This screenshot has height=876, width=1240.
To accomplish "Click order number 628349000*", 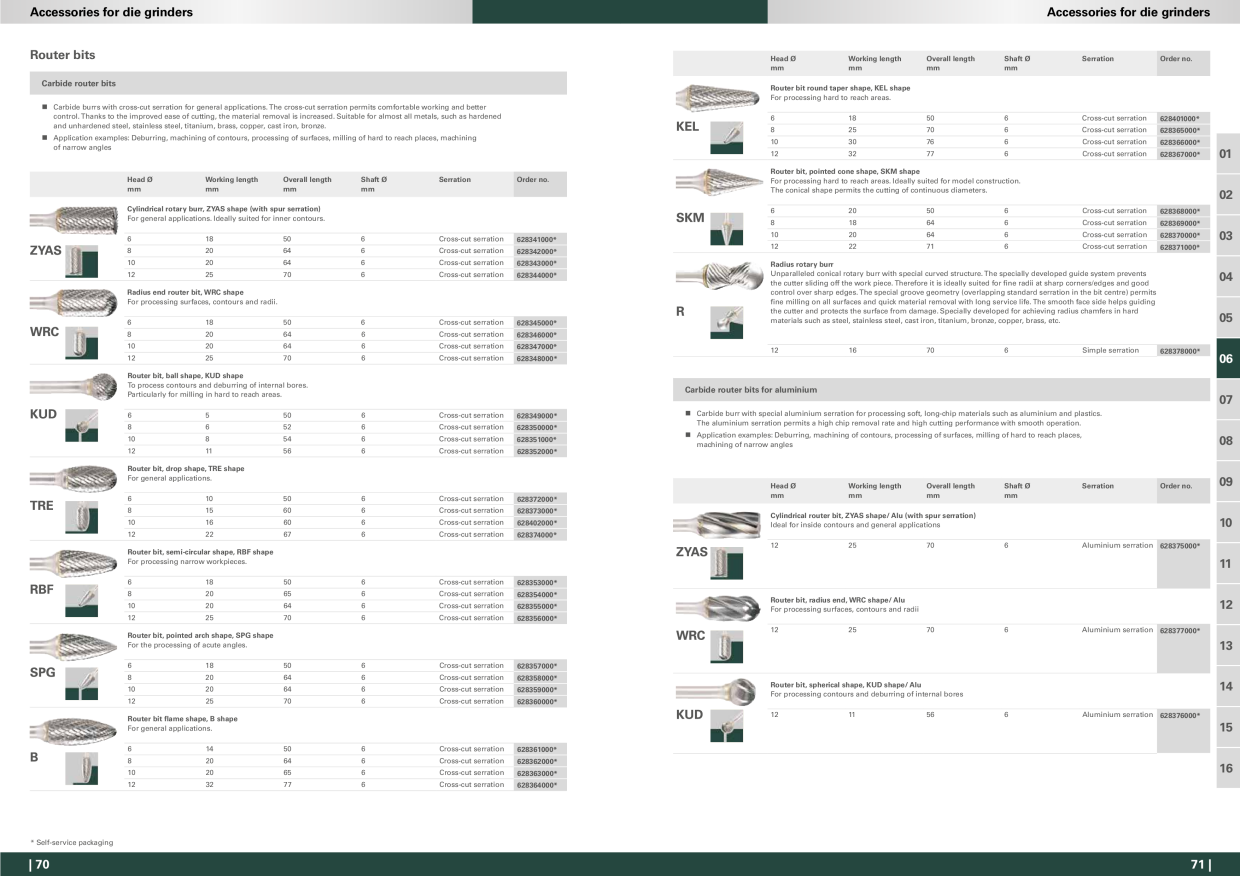I will 535,415.
